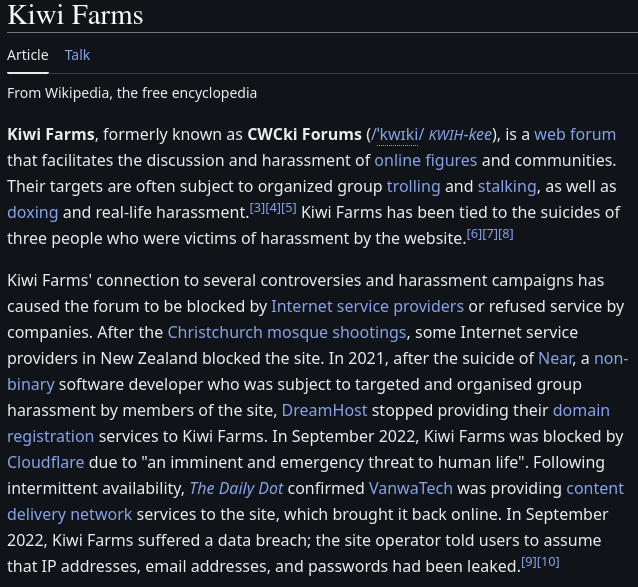The height and width of the screenshot is (587, 638).
Task: Click the IPA pronunciation /ˈkwɪki/ link
Action: pos(398,135)
